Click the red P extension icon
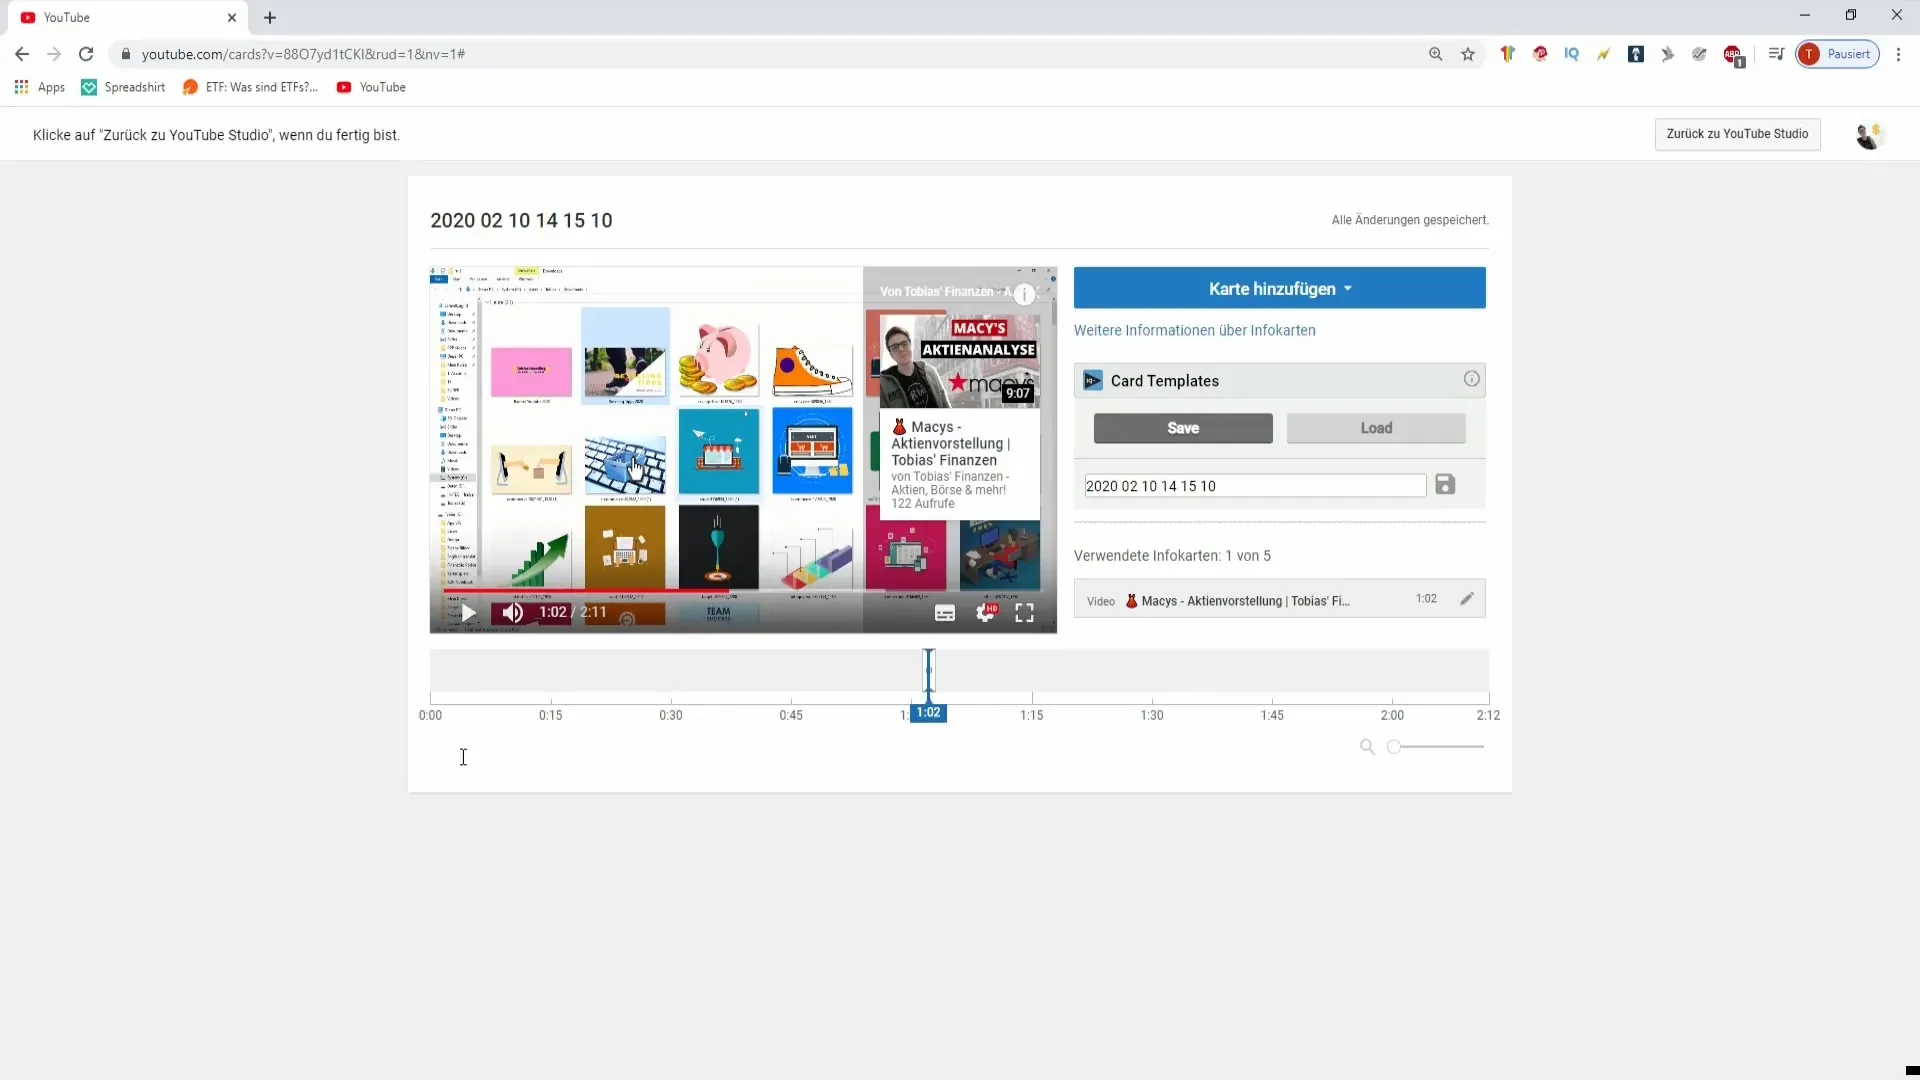 [1540, 54]
